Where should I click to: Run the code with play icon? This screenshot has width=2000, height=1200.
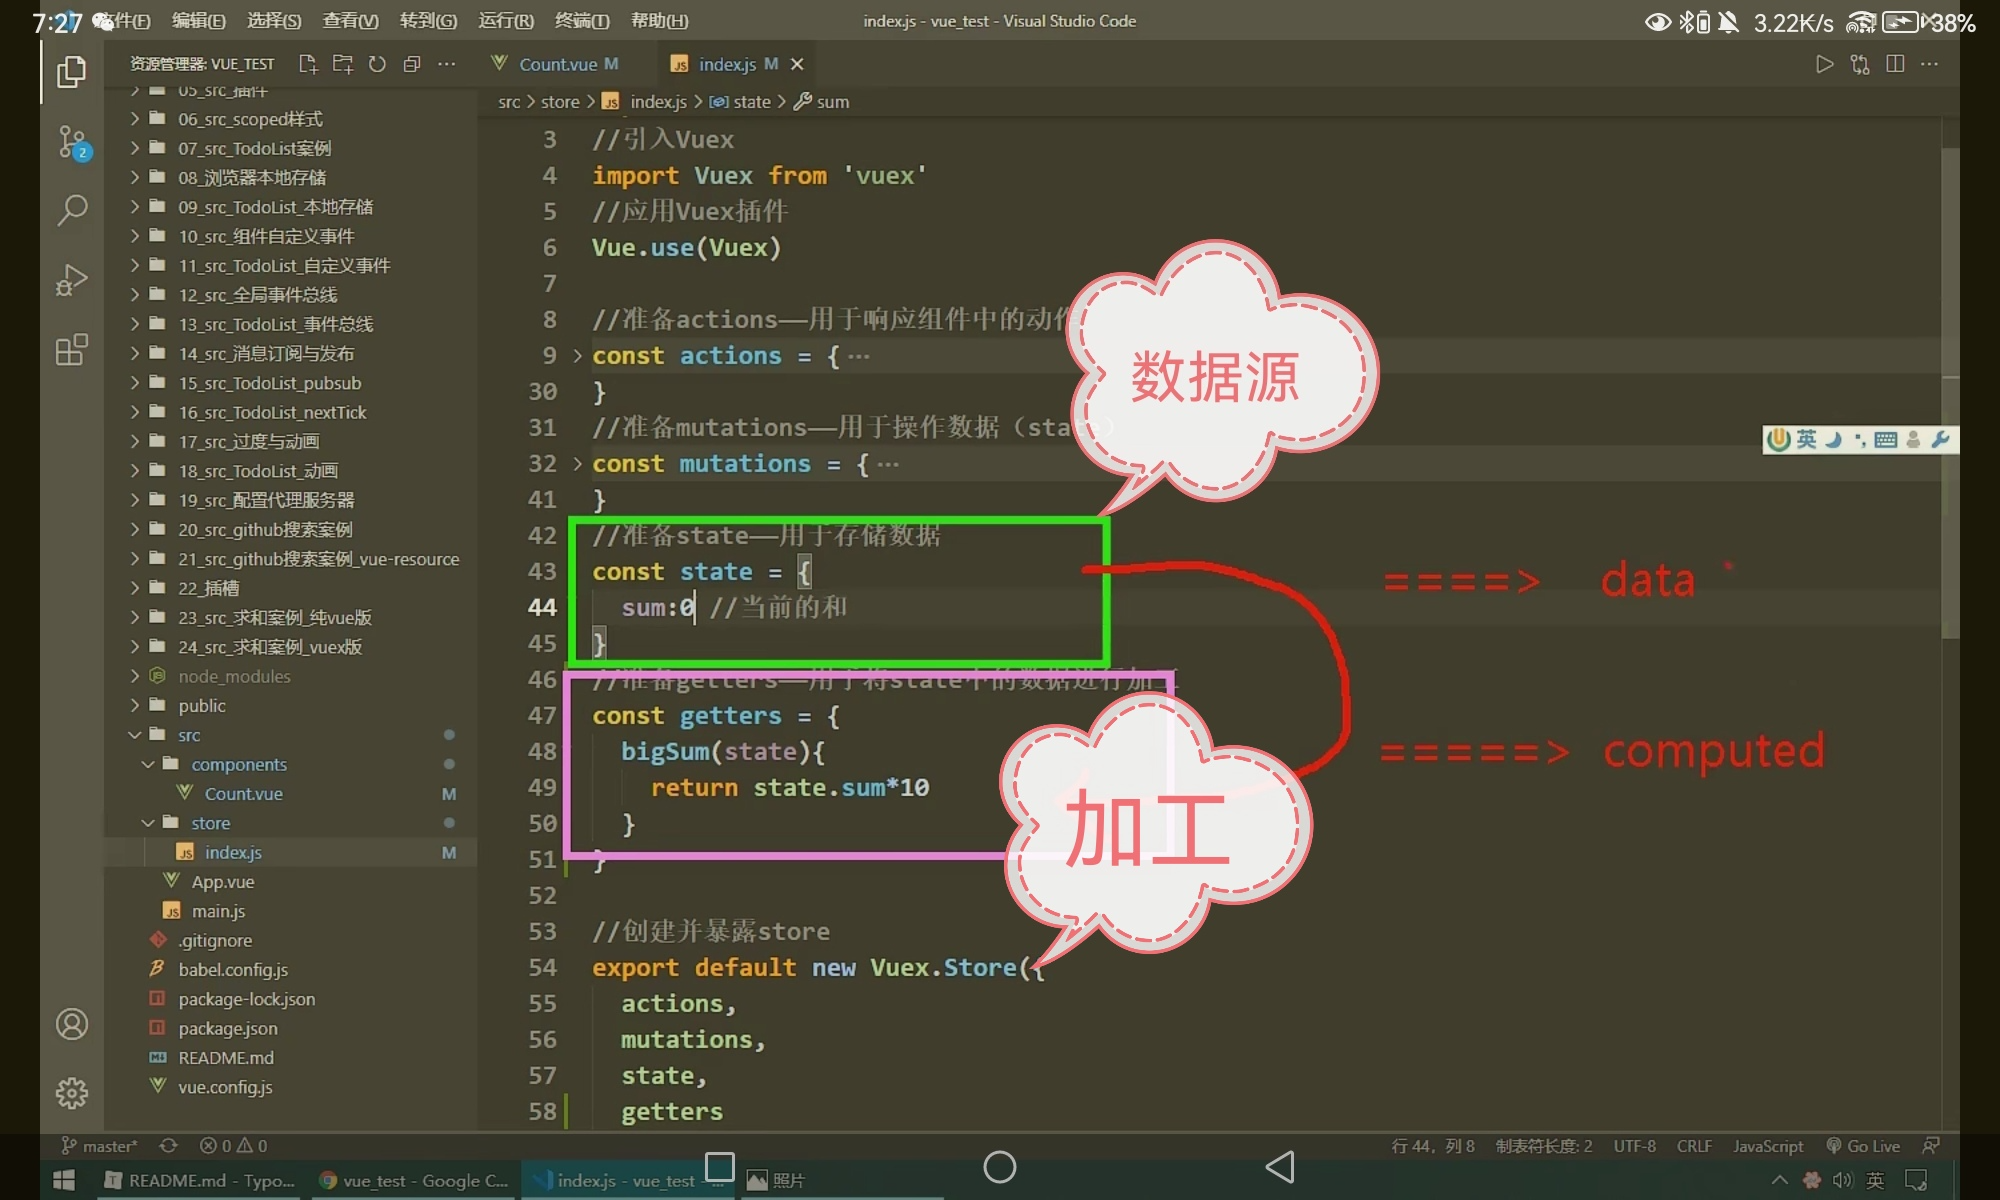click(1824, 64)
